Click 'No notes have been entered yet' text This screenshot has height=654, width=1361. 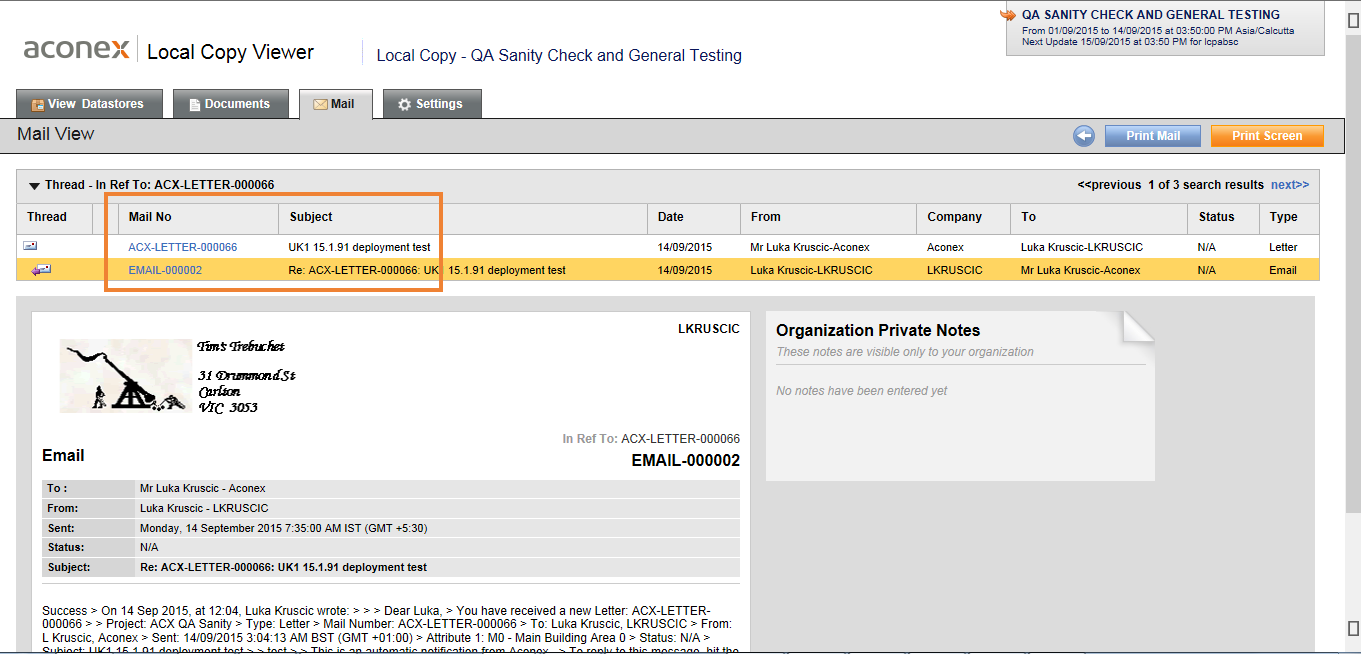click(x=862, y=391)
